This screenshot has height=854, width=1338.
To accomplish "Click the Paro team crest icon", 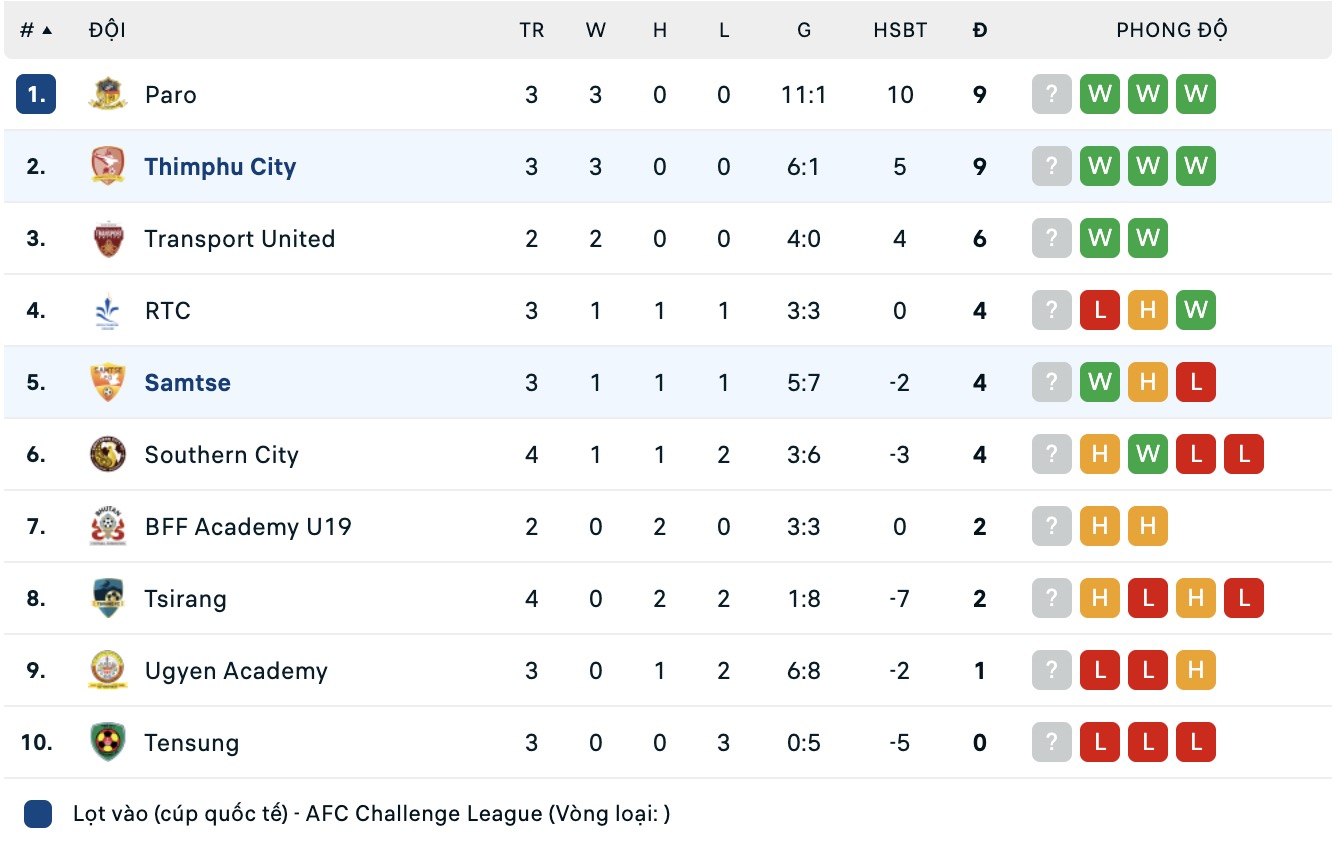I will click(x=107, y=95).
